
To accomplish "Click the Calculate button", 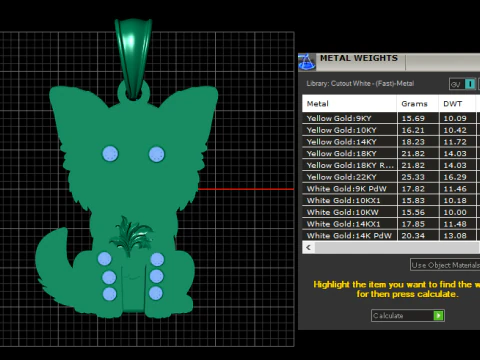I will click(x=408, y=315).
